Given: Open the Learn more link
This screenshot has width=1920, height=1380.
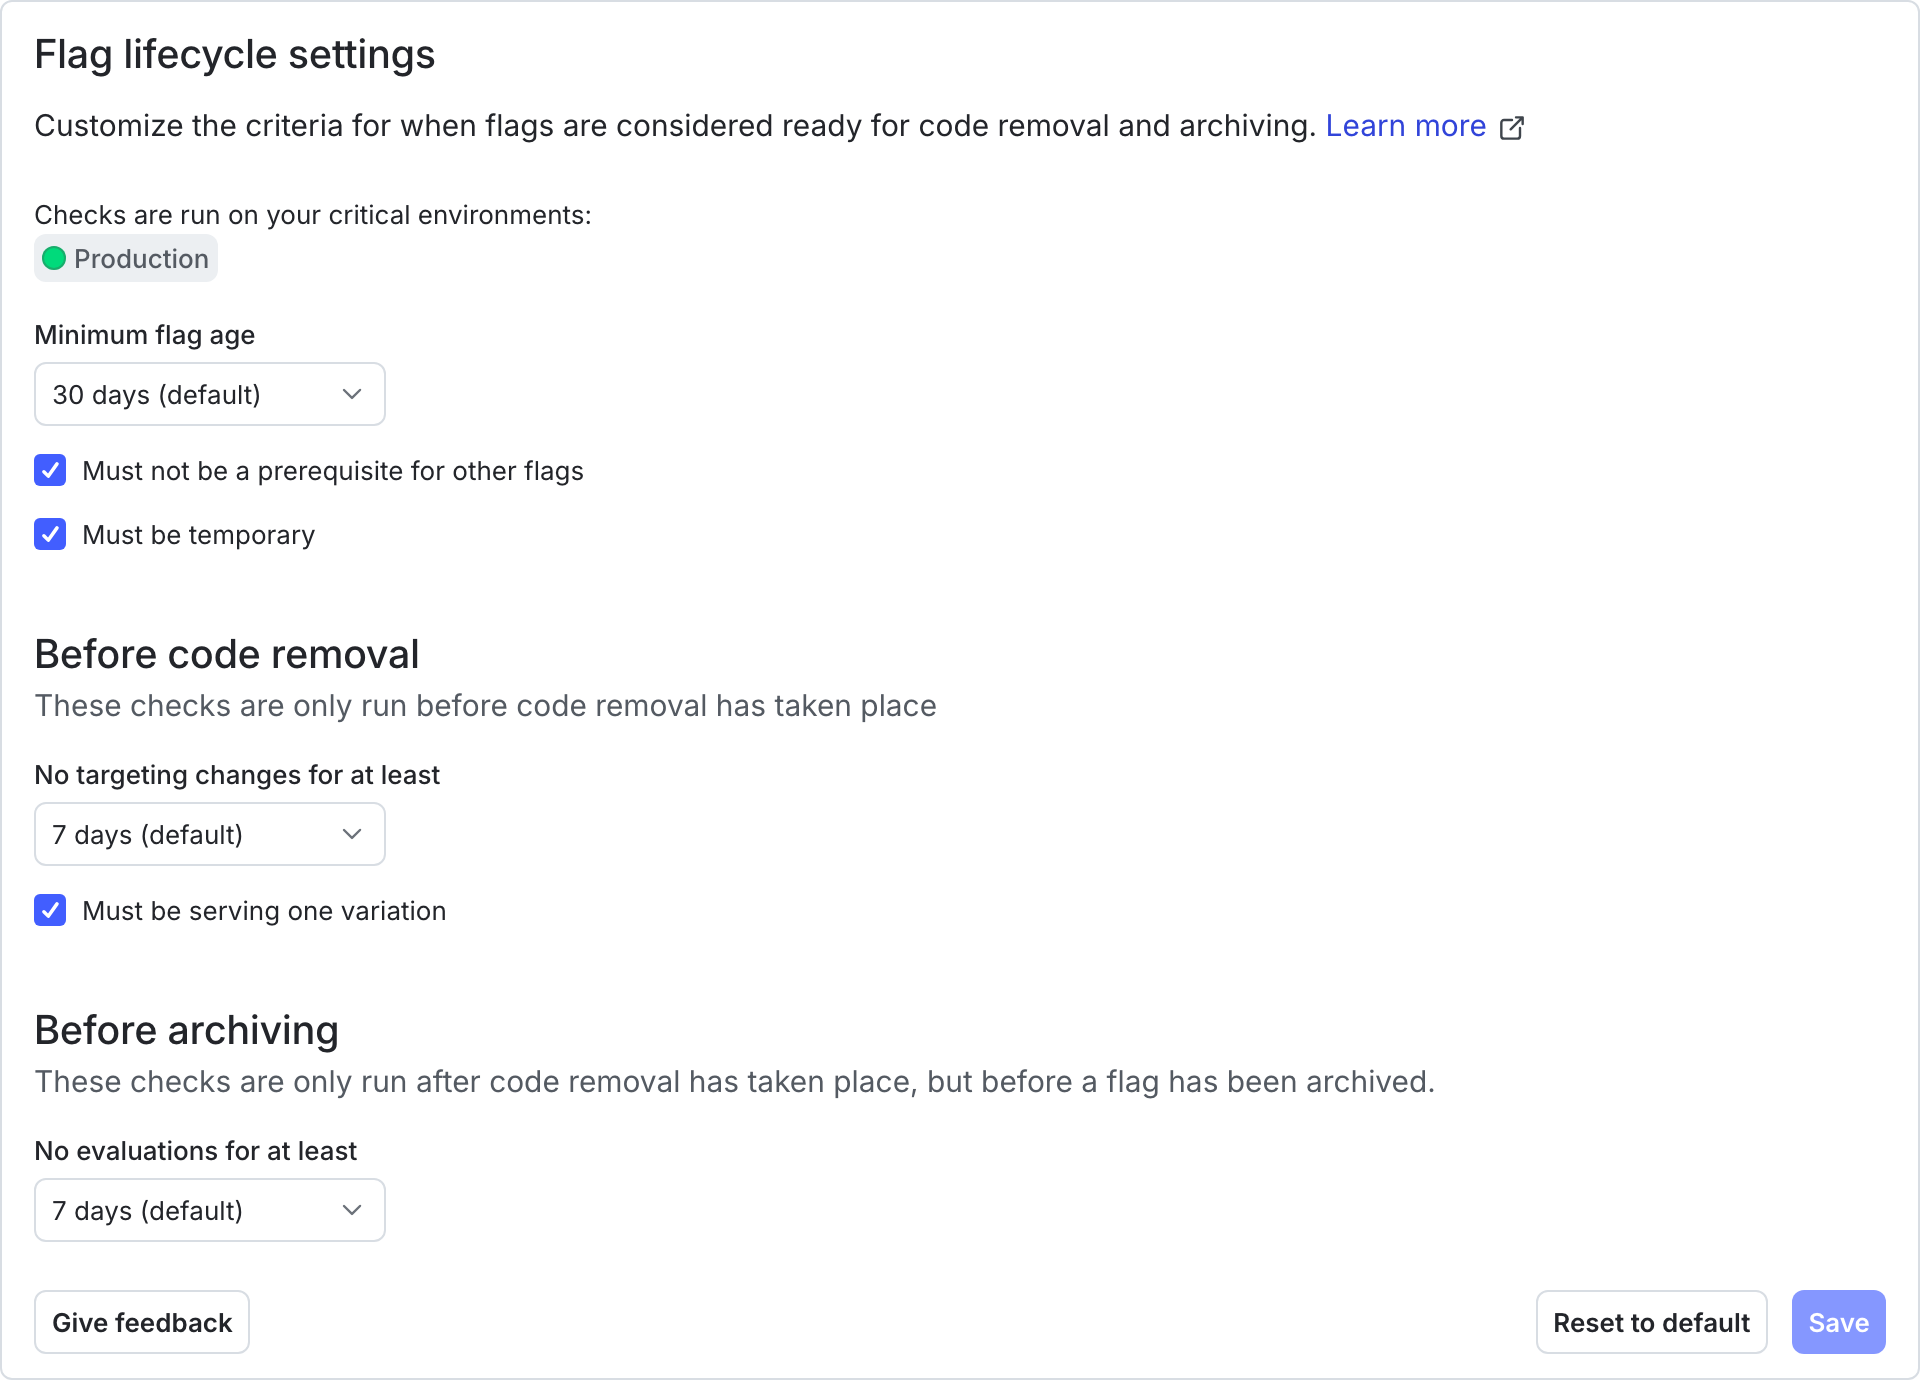Looking at the screenshot, I should pyautogui.click(x=1405, y=126).
